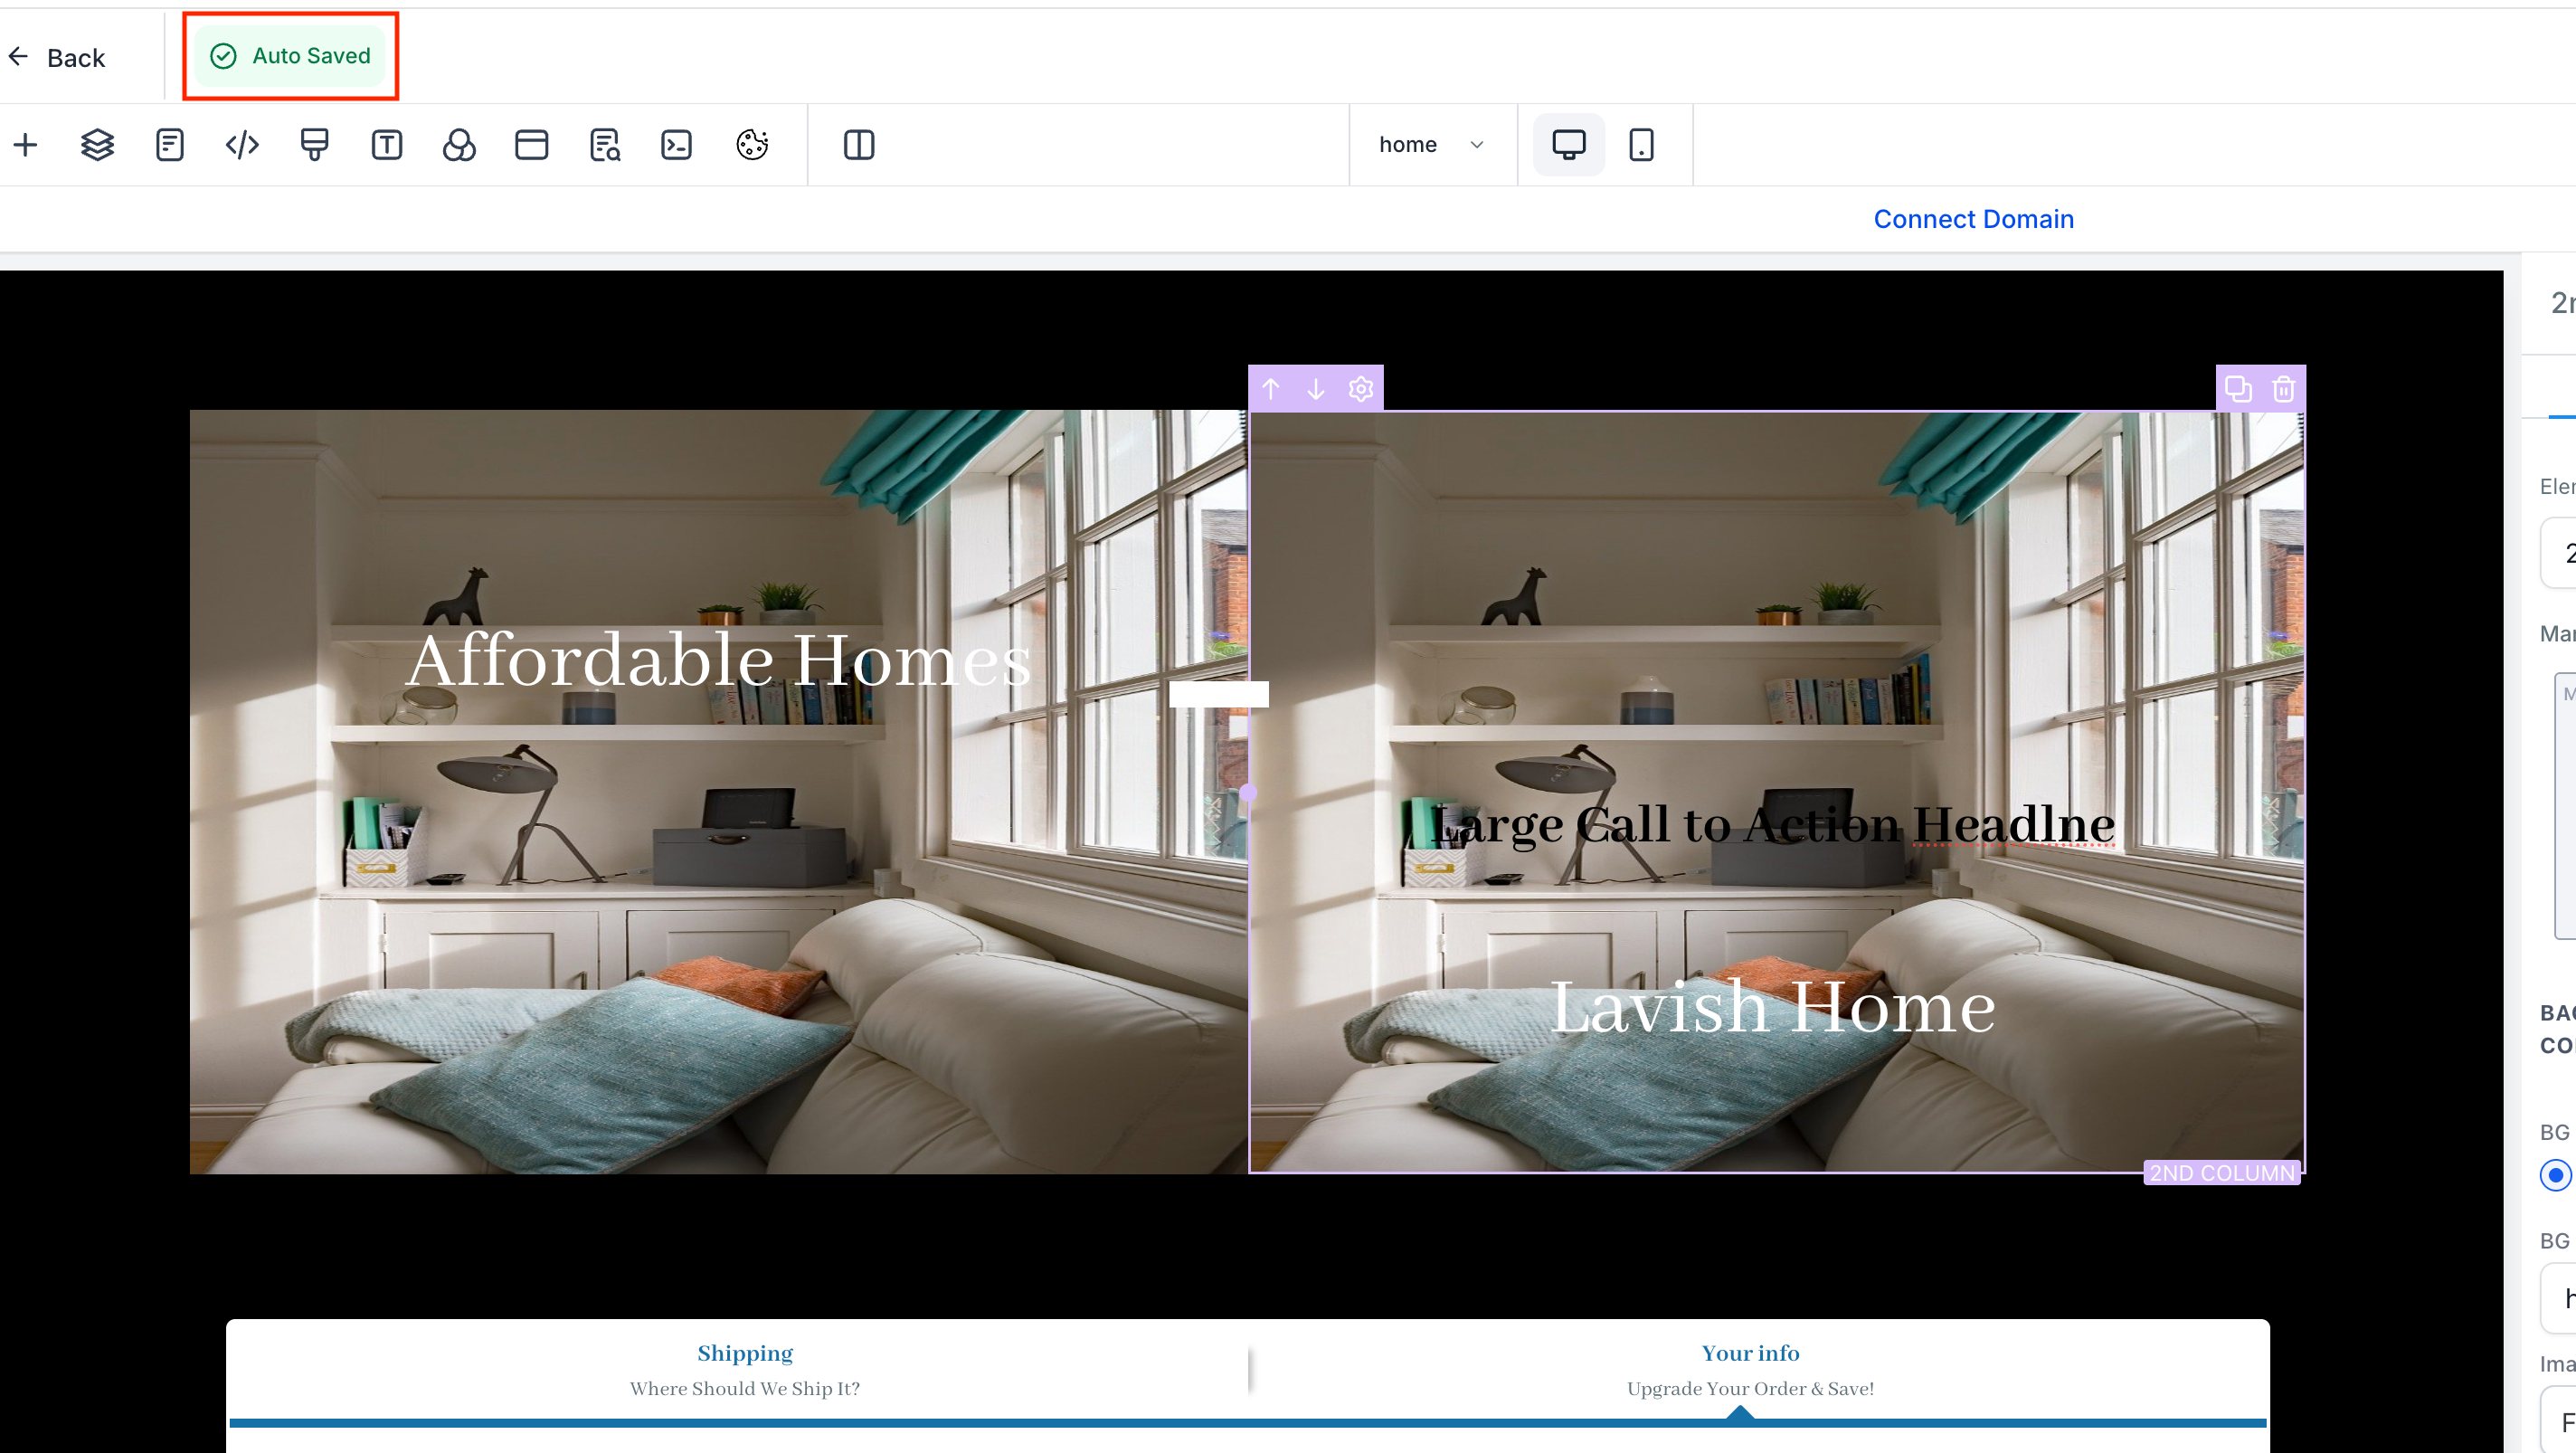Open the layers panel icon

pos(97,145)
